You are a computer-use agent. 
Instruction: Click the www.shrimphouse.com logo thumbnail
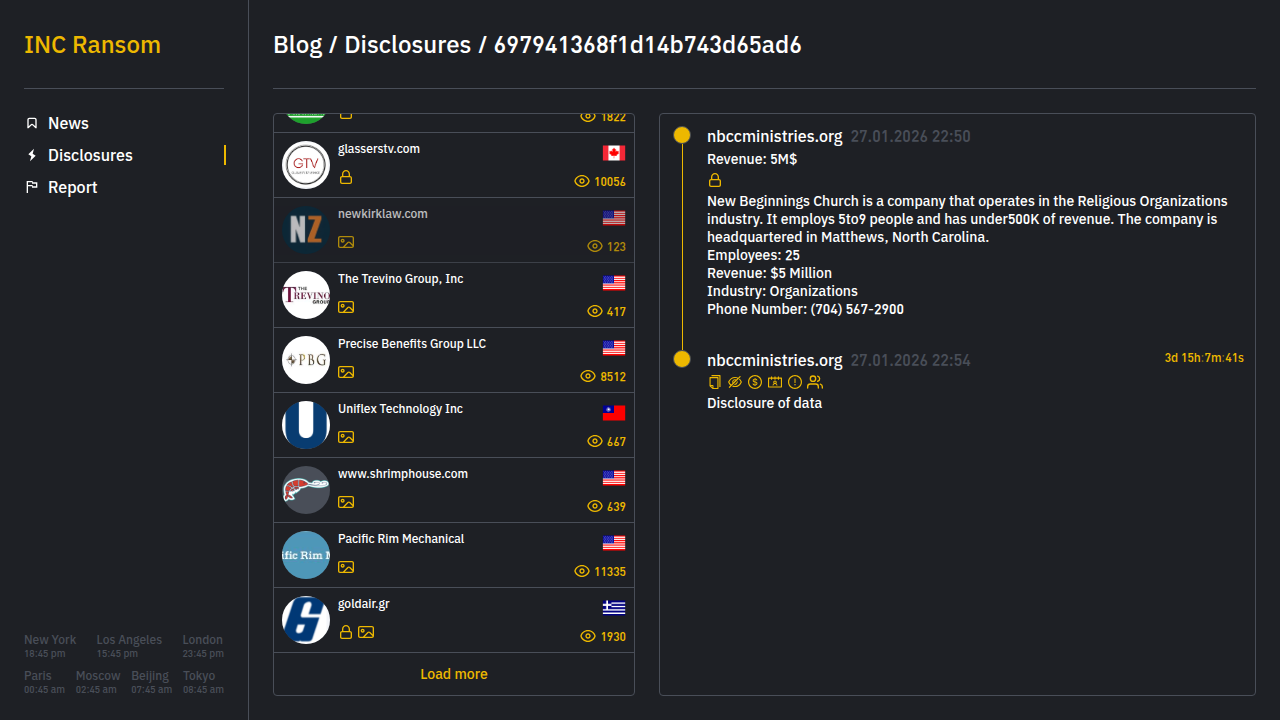[x=306, y=490]
